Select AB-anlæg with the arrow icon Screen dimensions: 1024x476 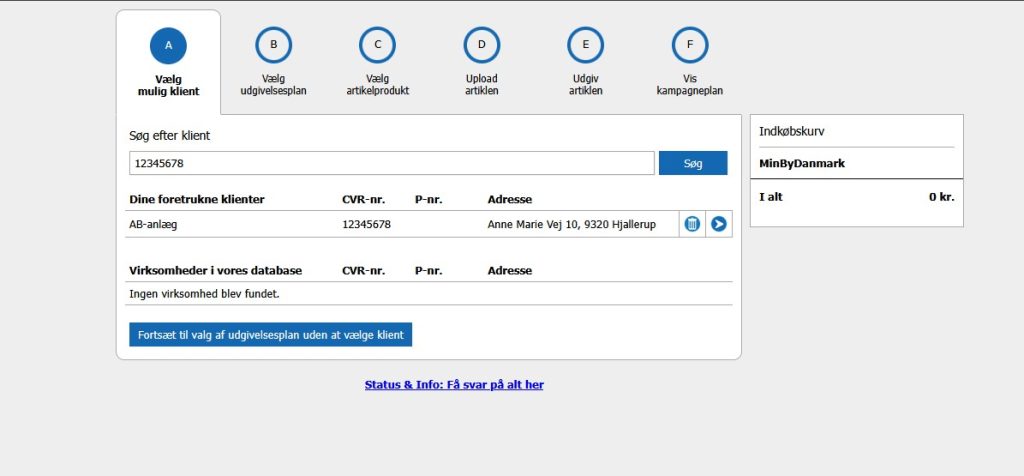click(719, 224)
